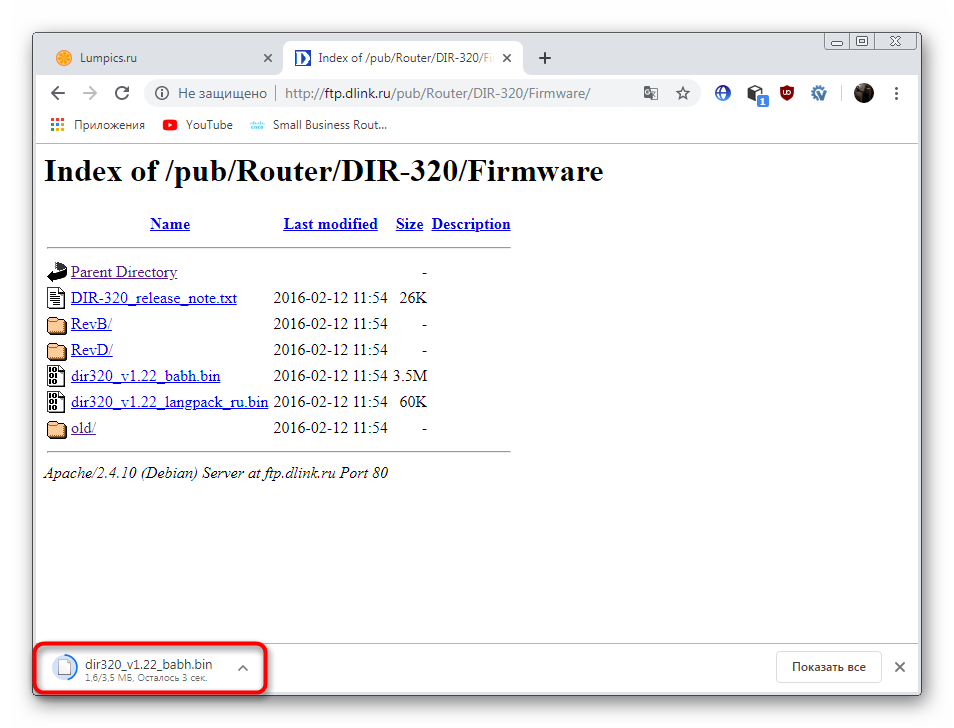
Task: Open the Chrome three-dot menu
Action: click(896, 93)
